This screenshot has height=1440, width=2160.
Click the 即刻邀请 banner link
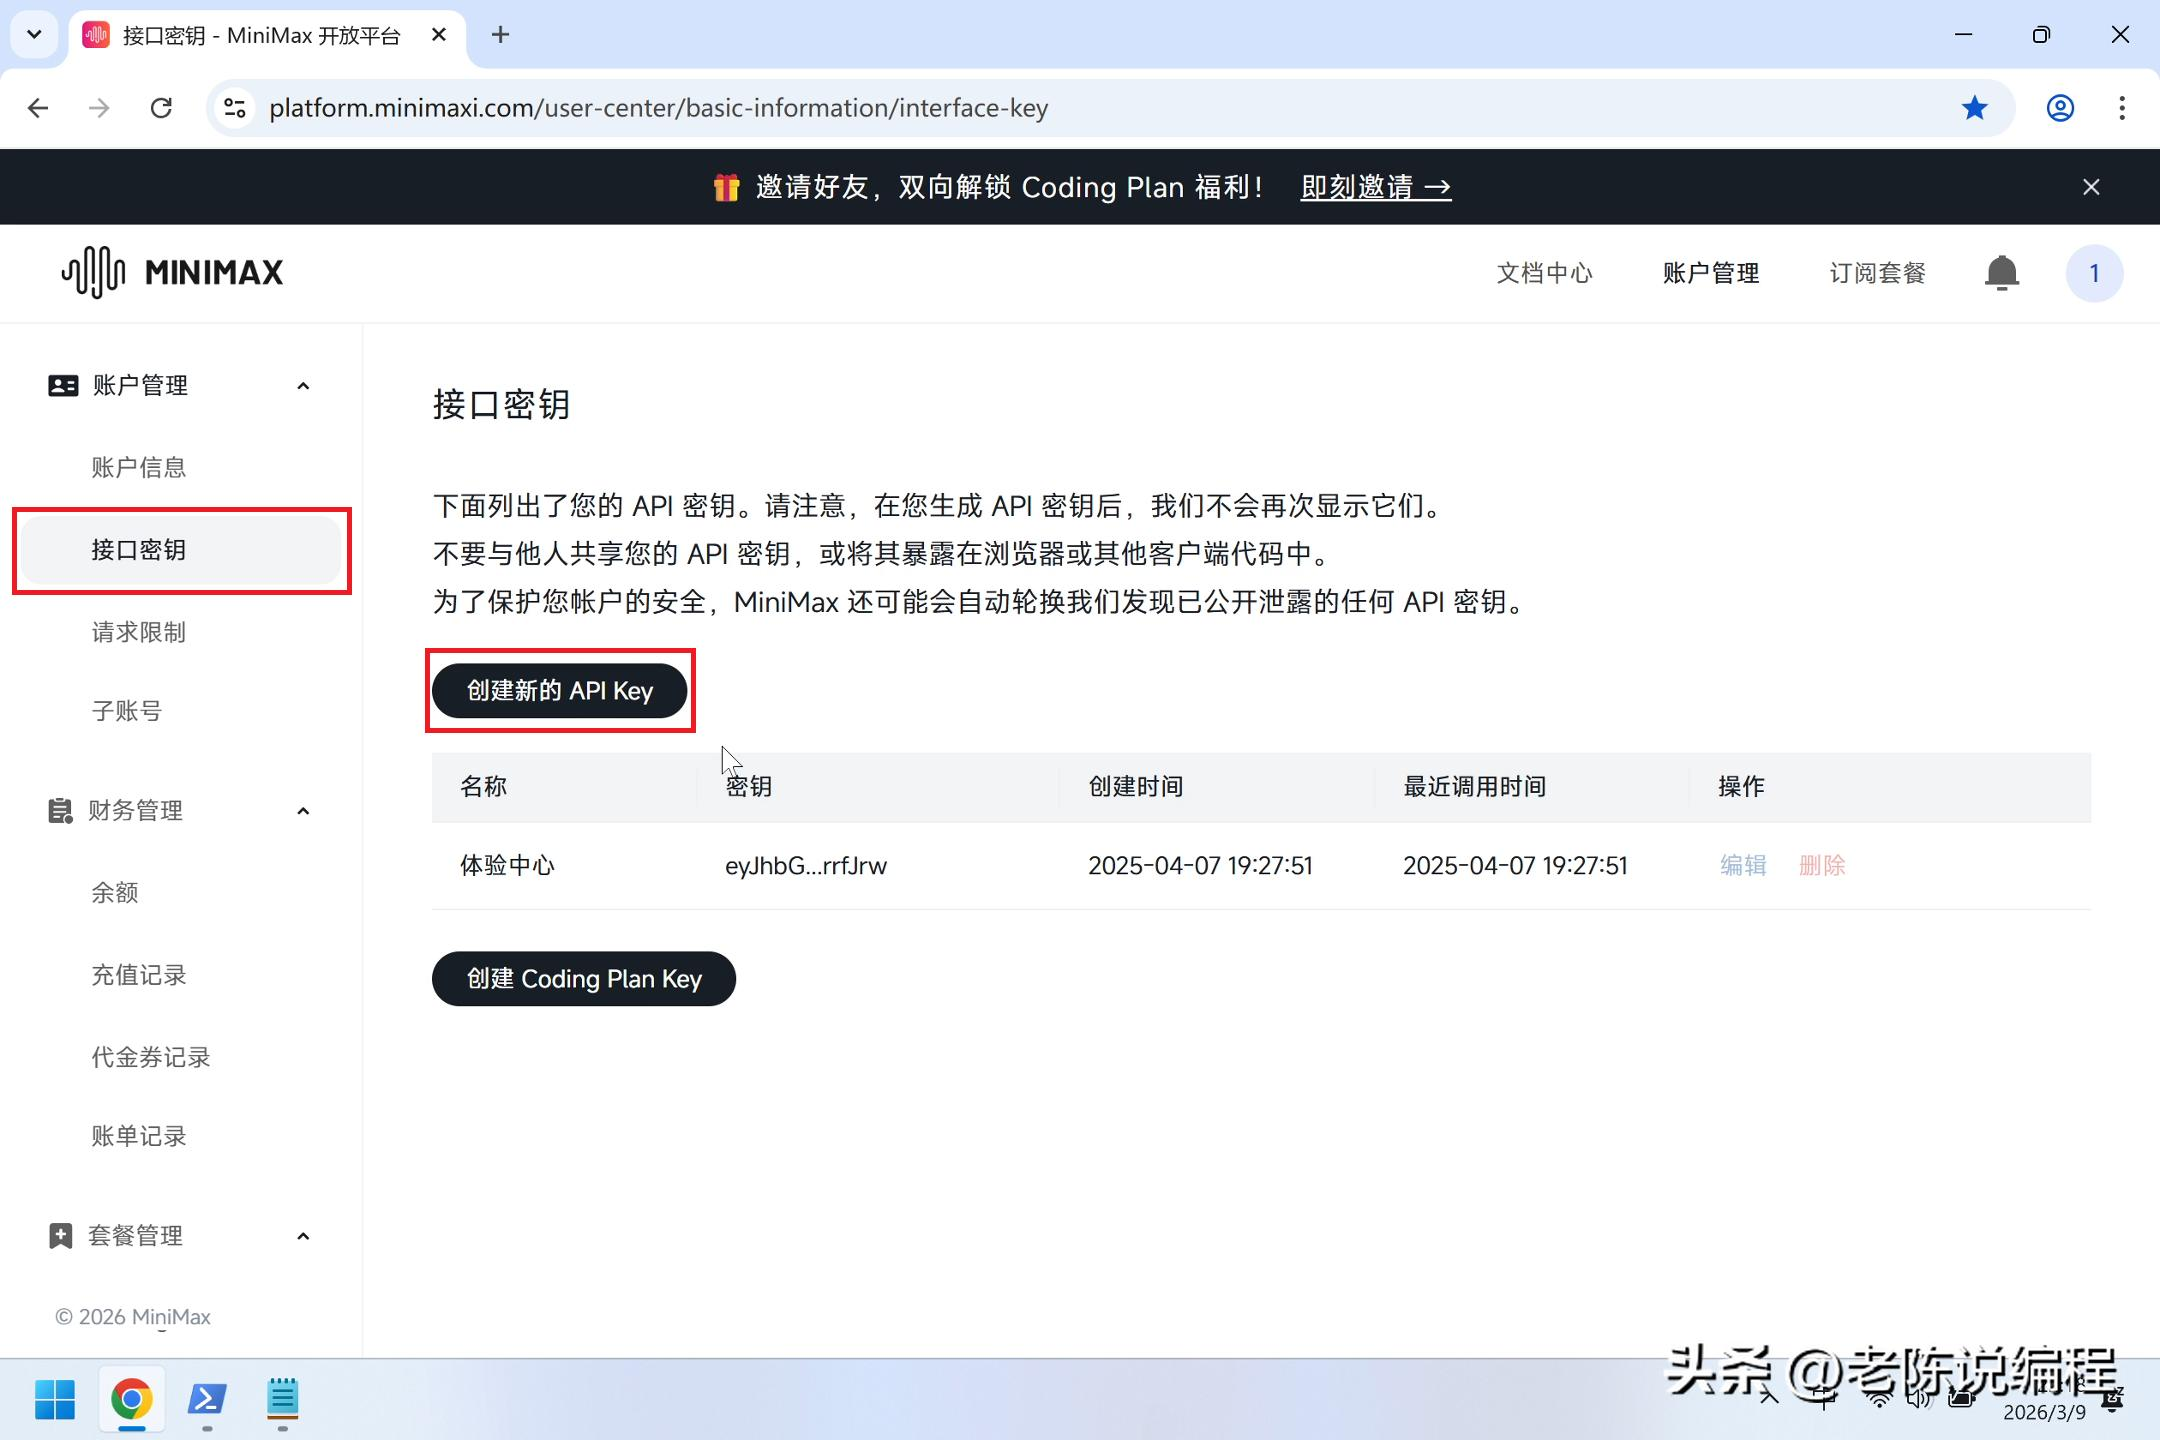click(x=1375, y=187)
